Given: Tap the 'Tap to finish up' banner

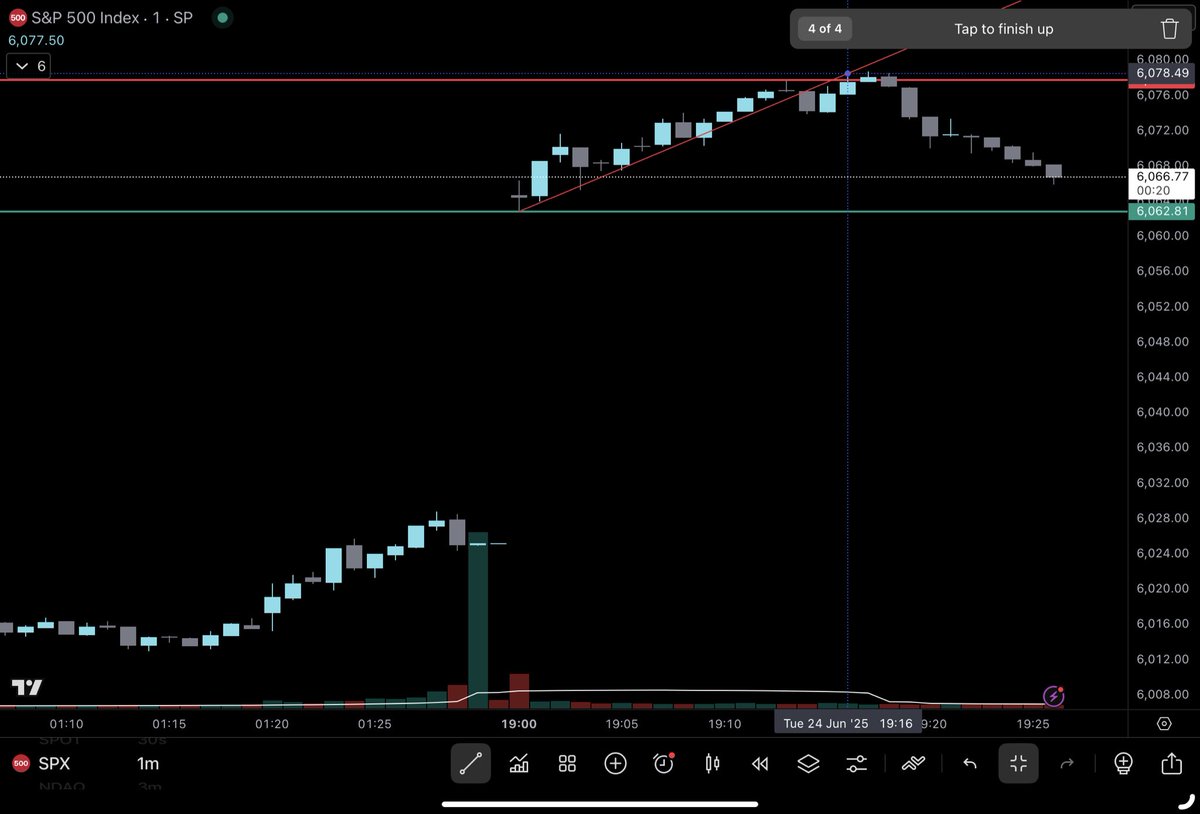Looking at the screenshot, I should point(1003,29).
